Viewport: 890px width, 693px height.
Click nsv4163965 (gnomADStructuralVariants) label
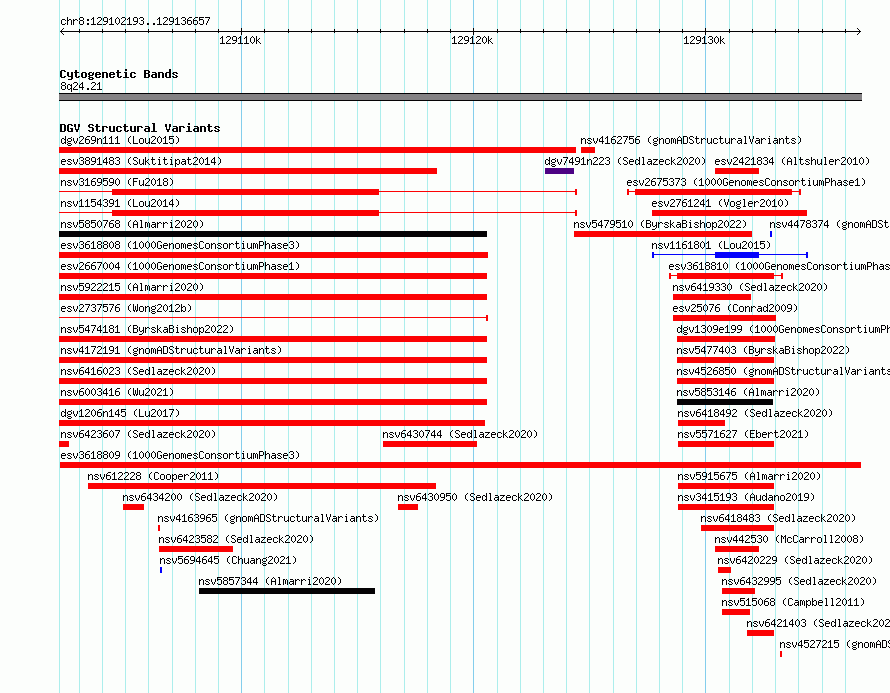pos(268,518)
